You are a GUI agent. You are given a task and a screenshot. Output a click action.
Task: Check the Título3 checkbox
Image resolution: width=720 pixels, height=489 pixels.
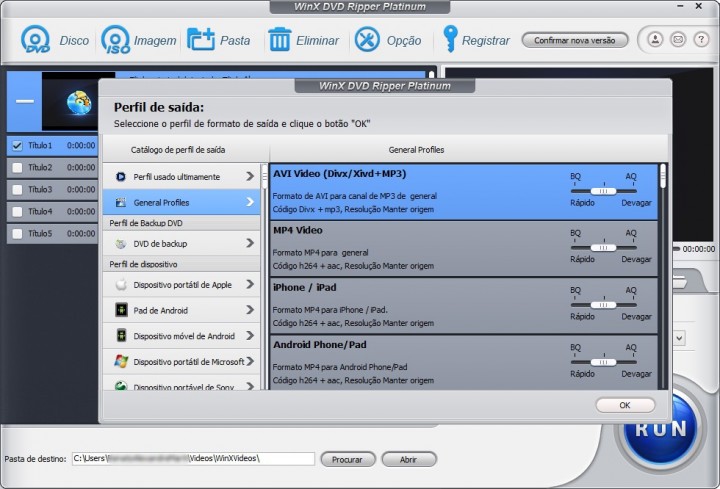[17, 190]
